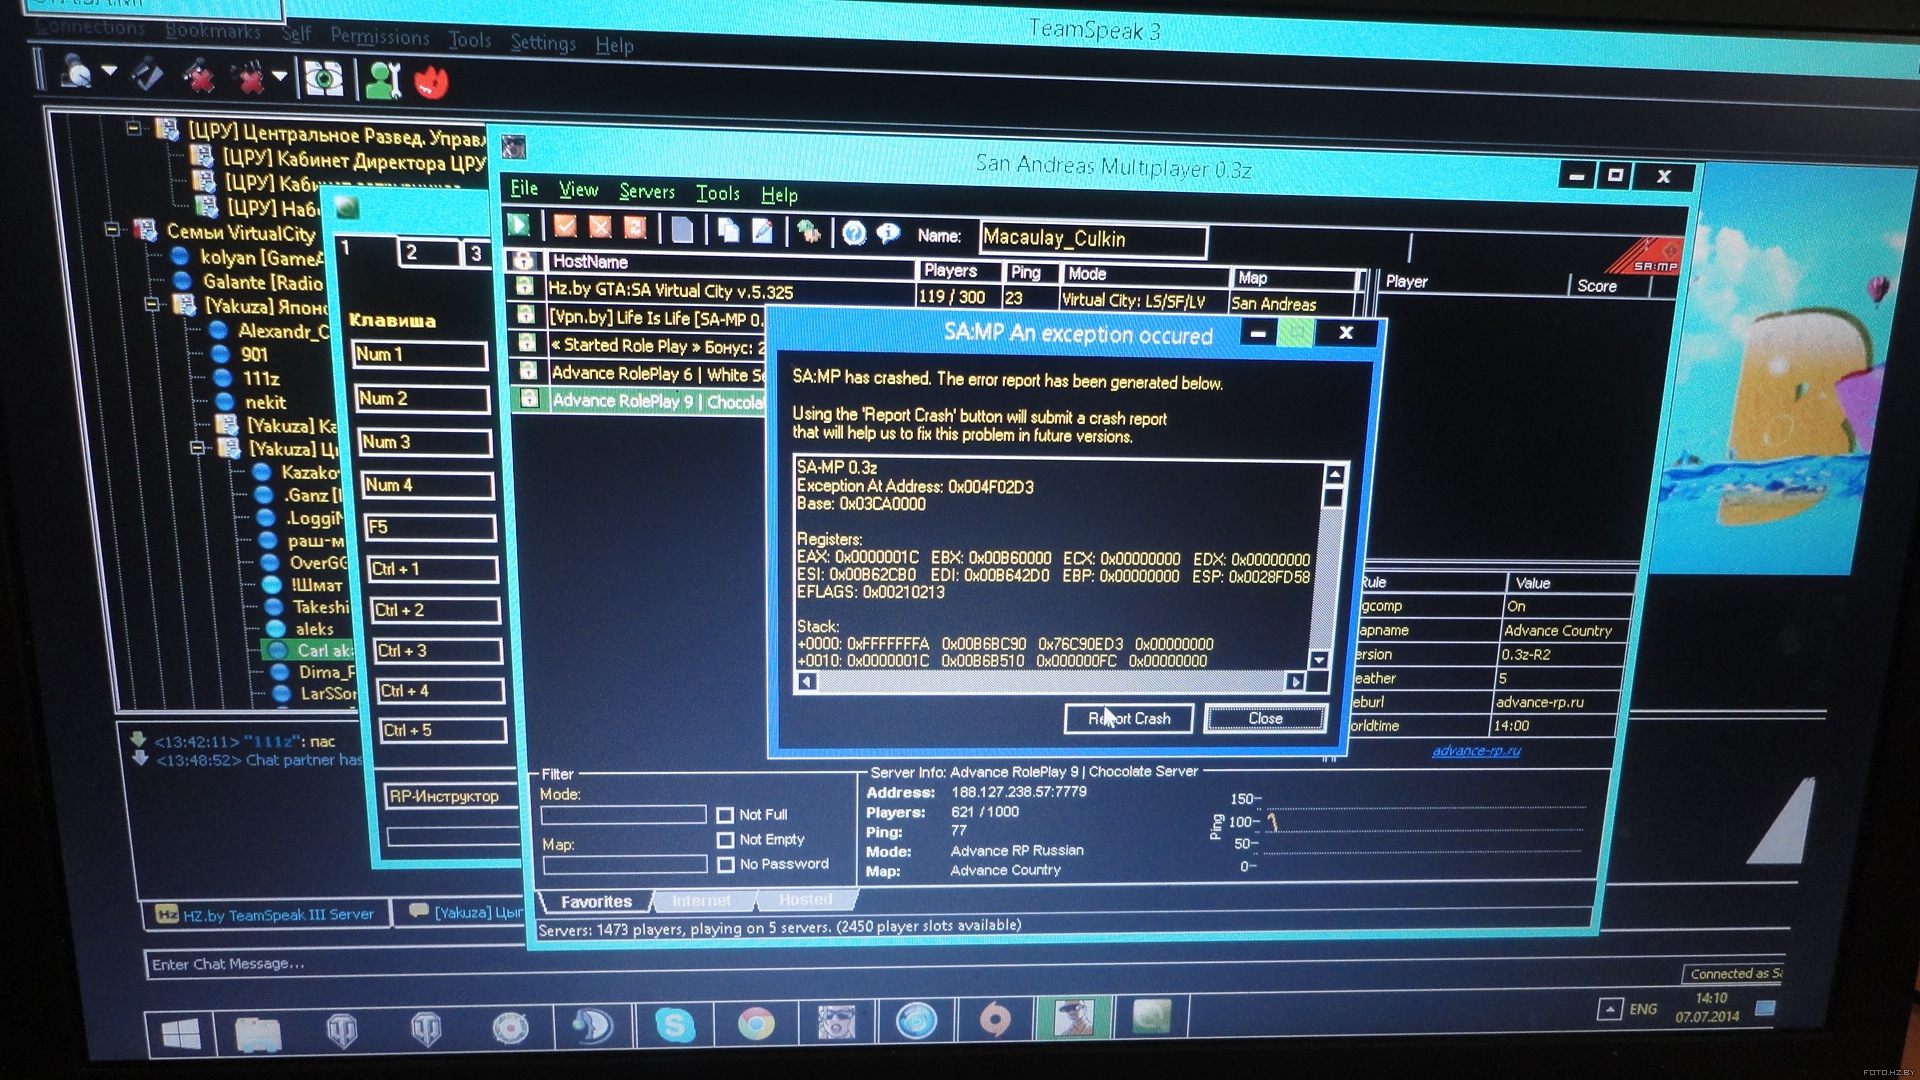1920x1080 pixels.
Task: Click the Name input field Macaulay_Culkin
Action: (x=1092, y=240)
